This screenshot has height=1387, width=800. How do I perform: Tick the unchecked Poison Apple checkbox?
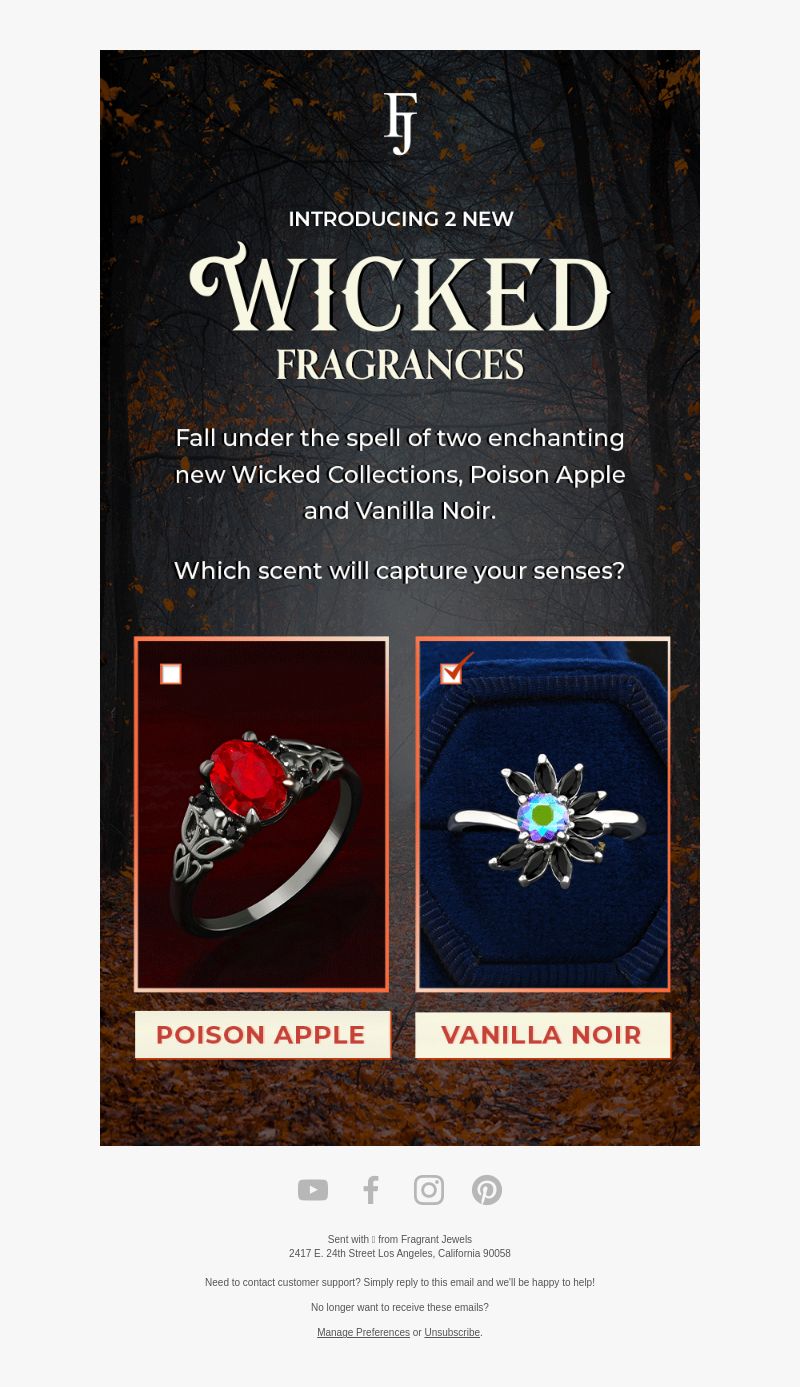coord(171,675)
